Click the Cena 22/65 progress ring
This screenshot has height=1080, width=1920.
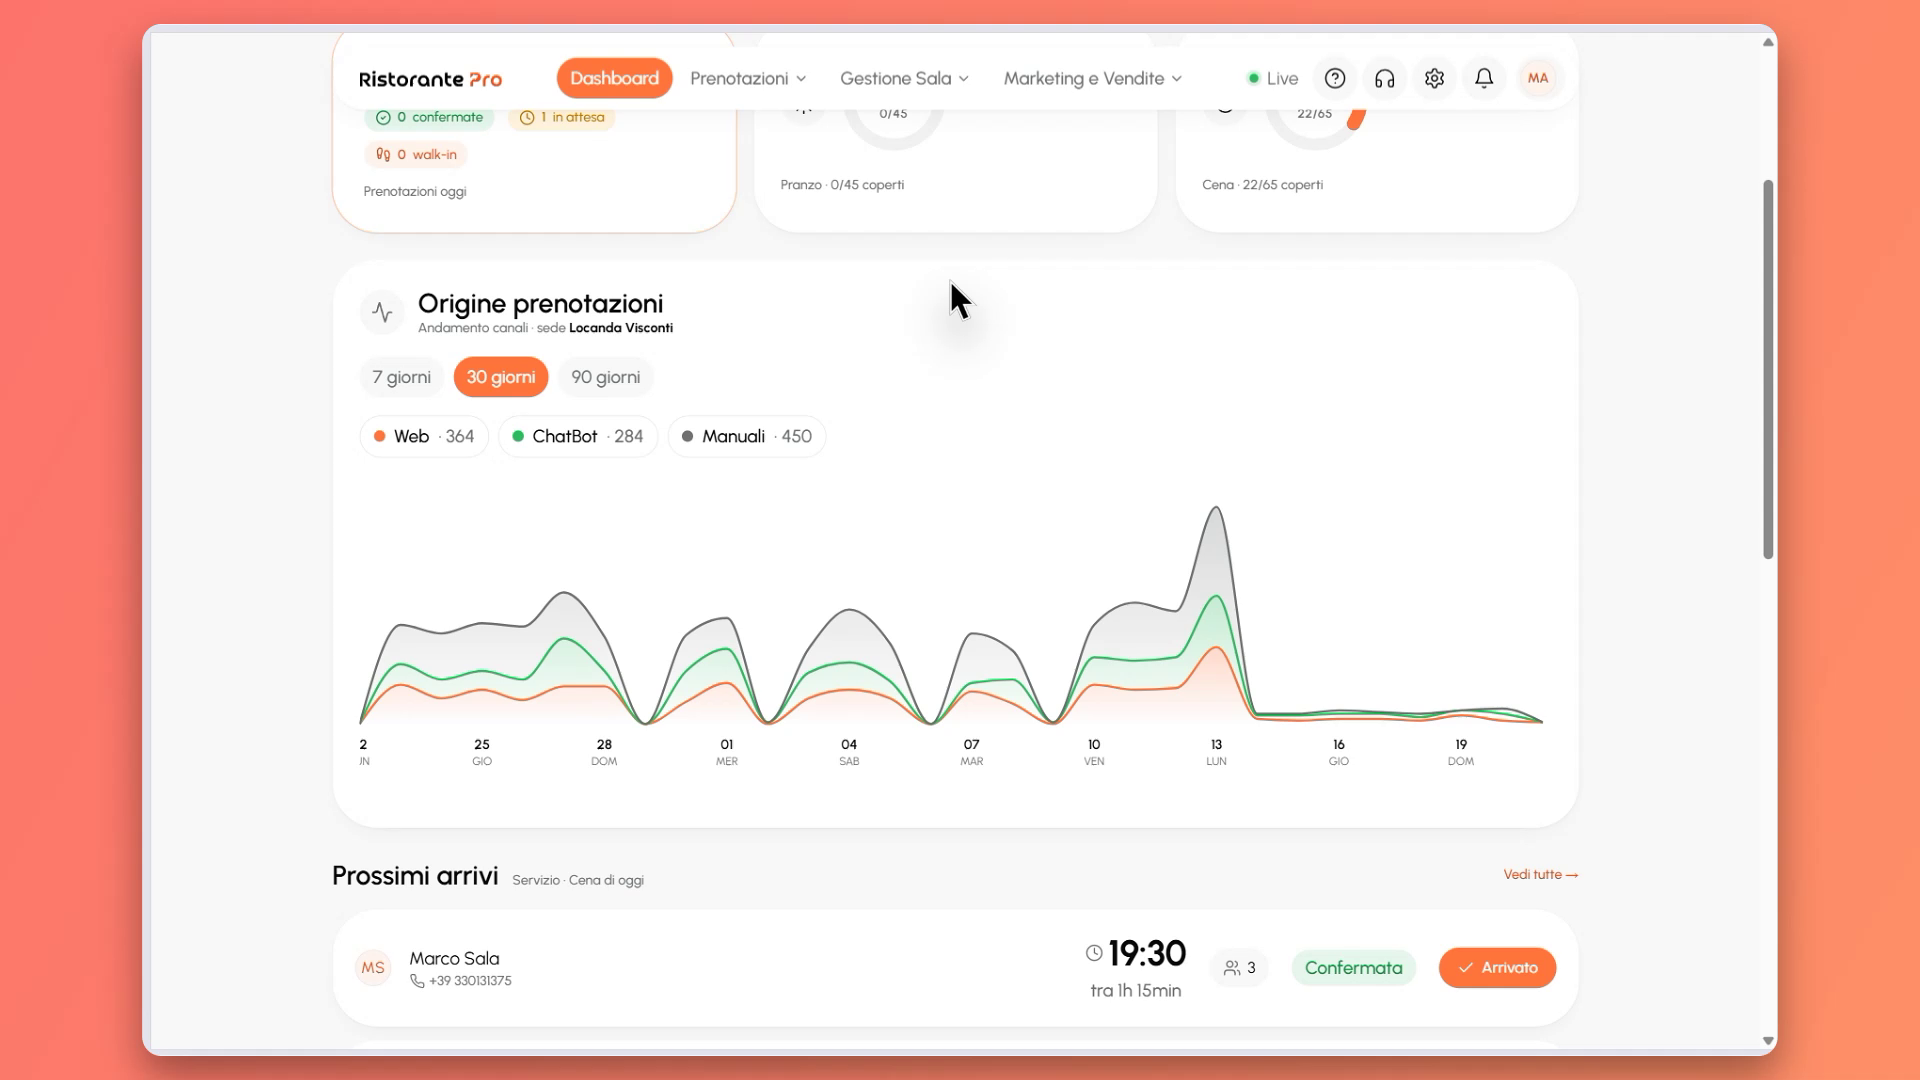tap(1315, 115)
